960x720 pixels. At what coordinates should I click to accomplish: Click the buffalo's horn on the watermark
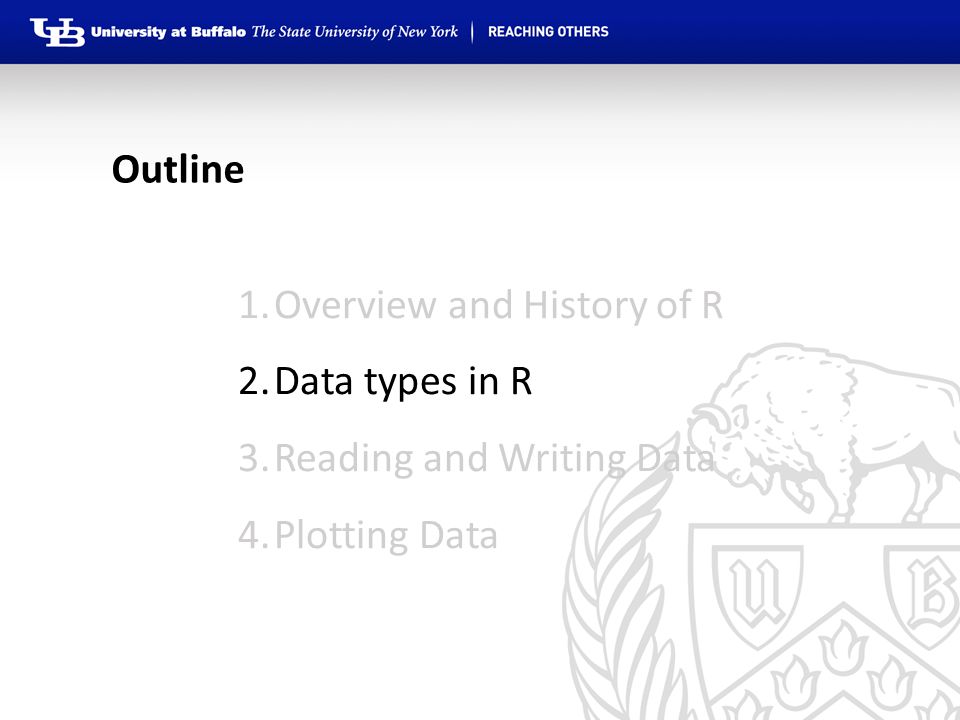click(712, 417)
